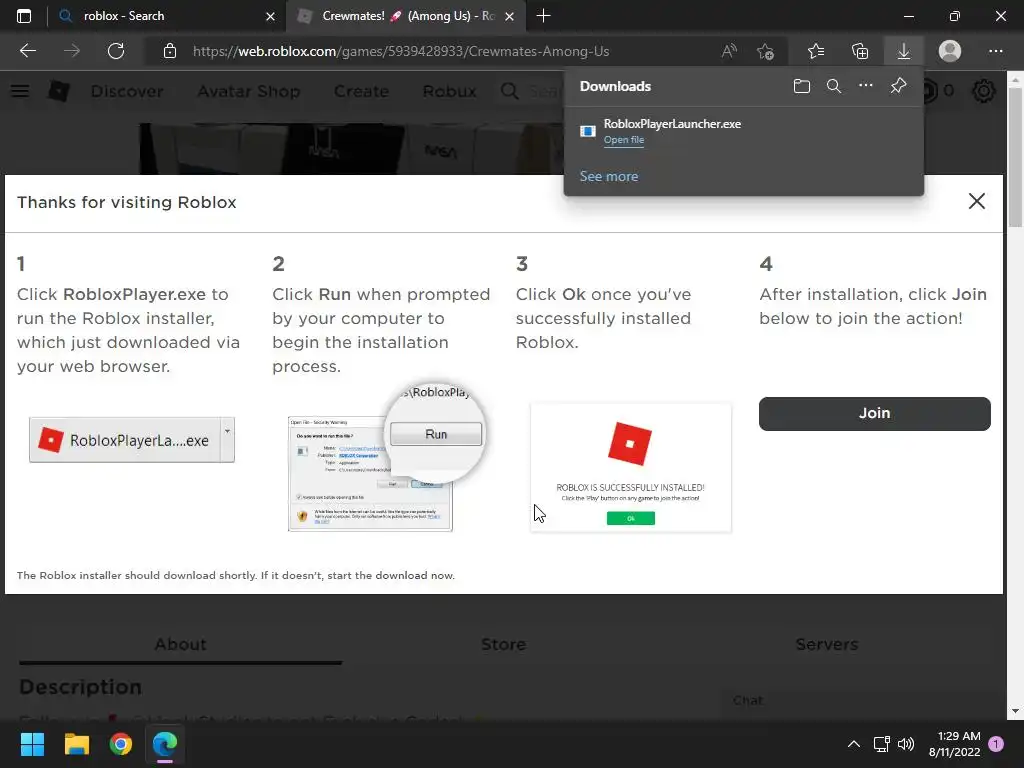Toggle the Downloads toolbar button
Image resolution: width=1024 pixels, height=768 pixels.
[x=904, y=51]
